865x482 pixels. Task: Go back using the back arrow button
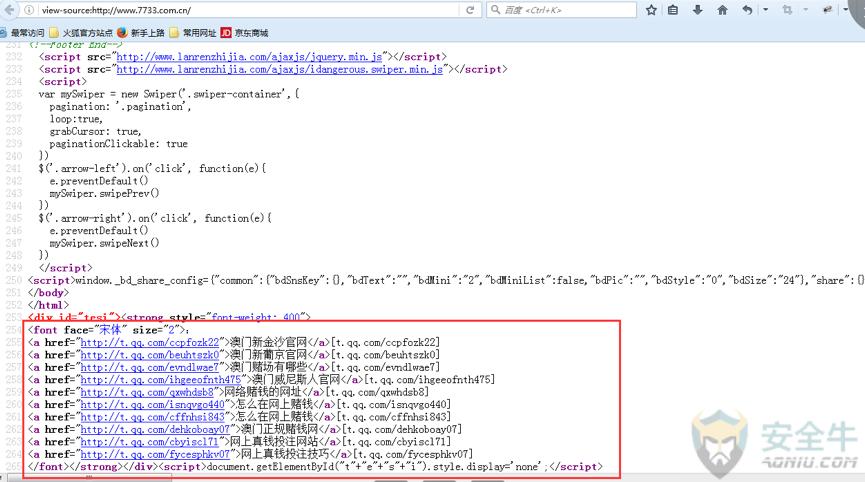(x=9, y=10)
